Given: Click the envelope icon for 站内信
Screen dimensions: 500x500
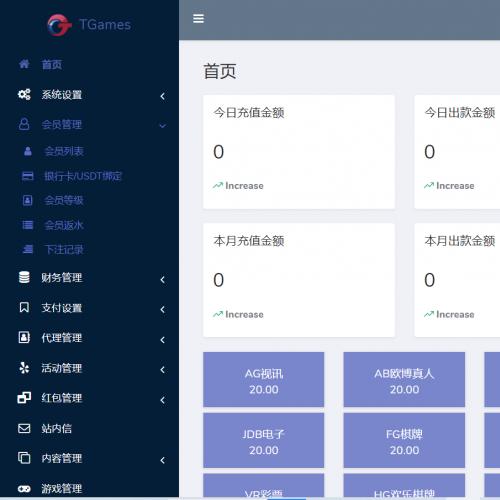Looking at the screenshot, I should click(24, 428).
